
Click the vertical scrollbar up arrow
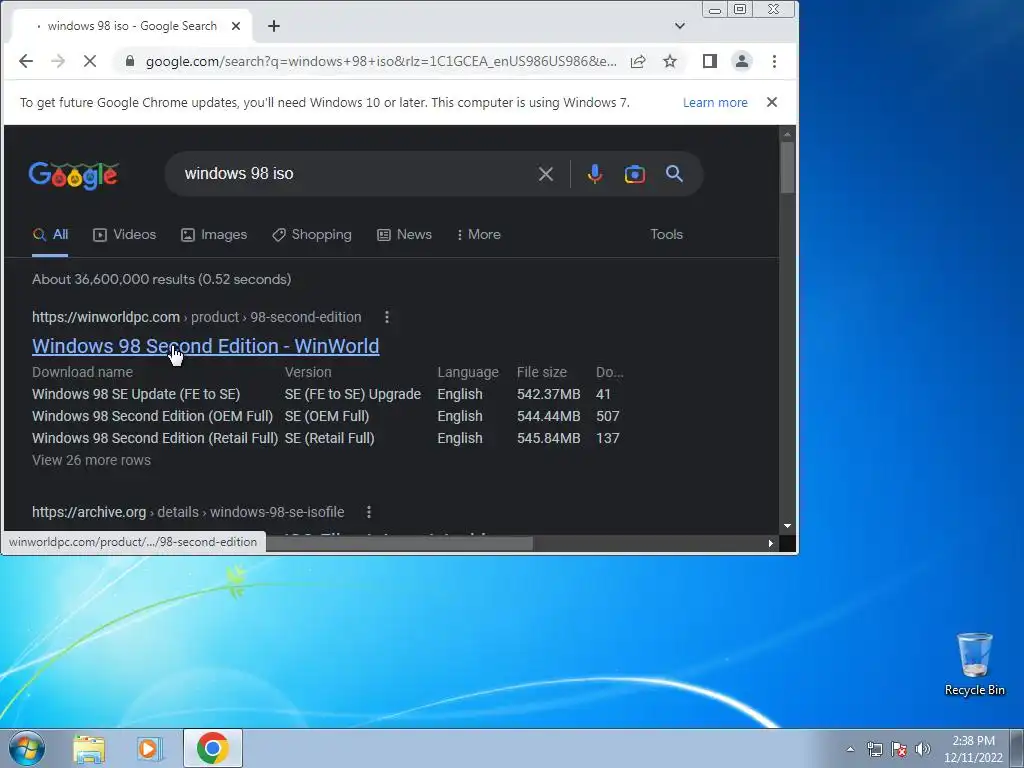(787, 134)
